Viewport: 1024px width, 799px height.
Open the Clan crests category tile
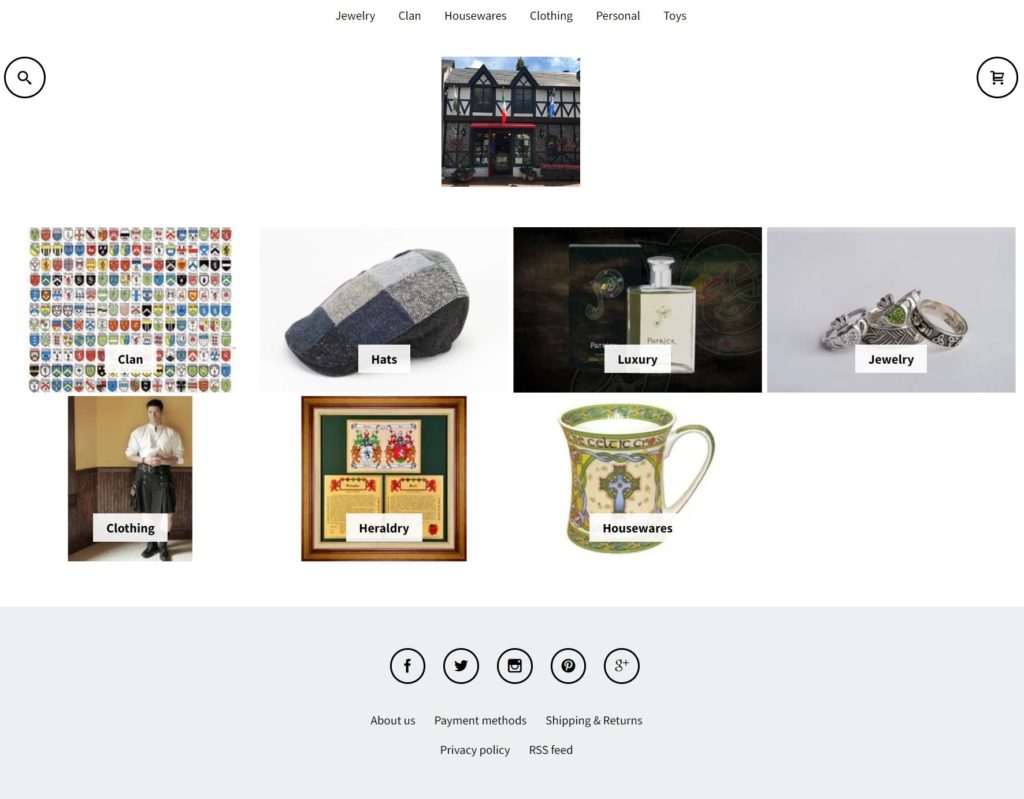[130, 310]
